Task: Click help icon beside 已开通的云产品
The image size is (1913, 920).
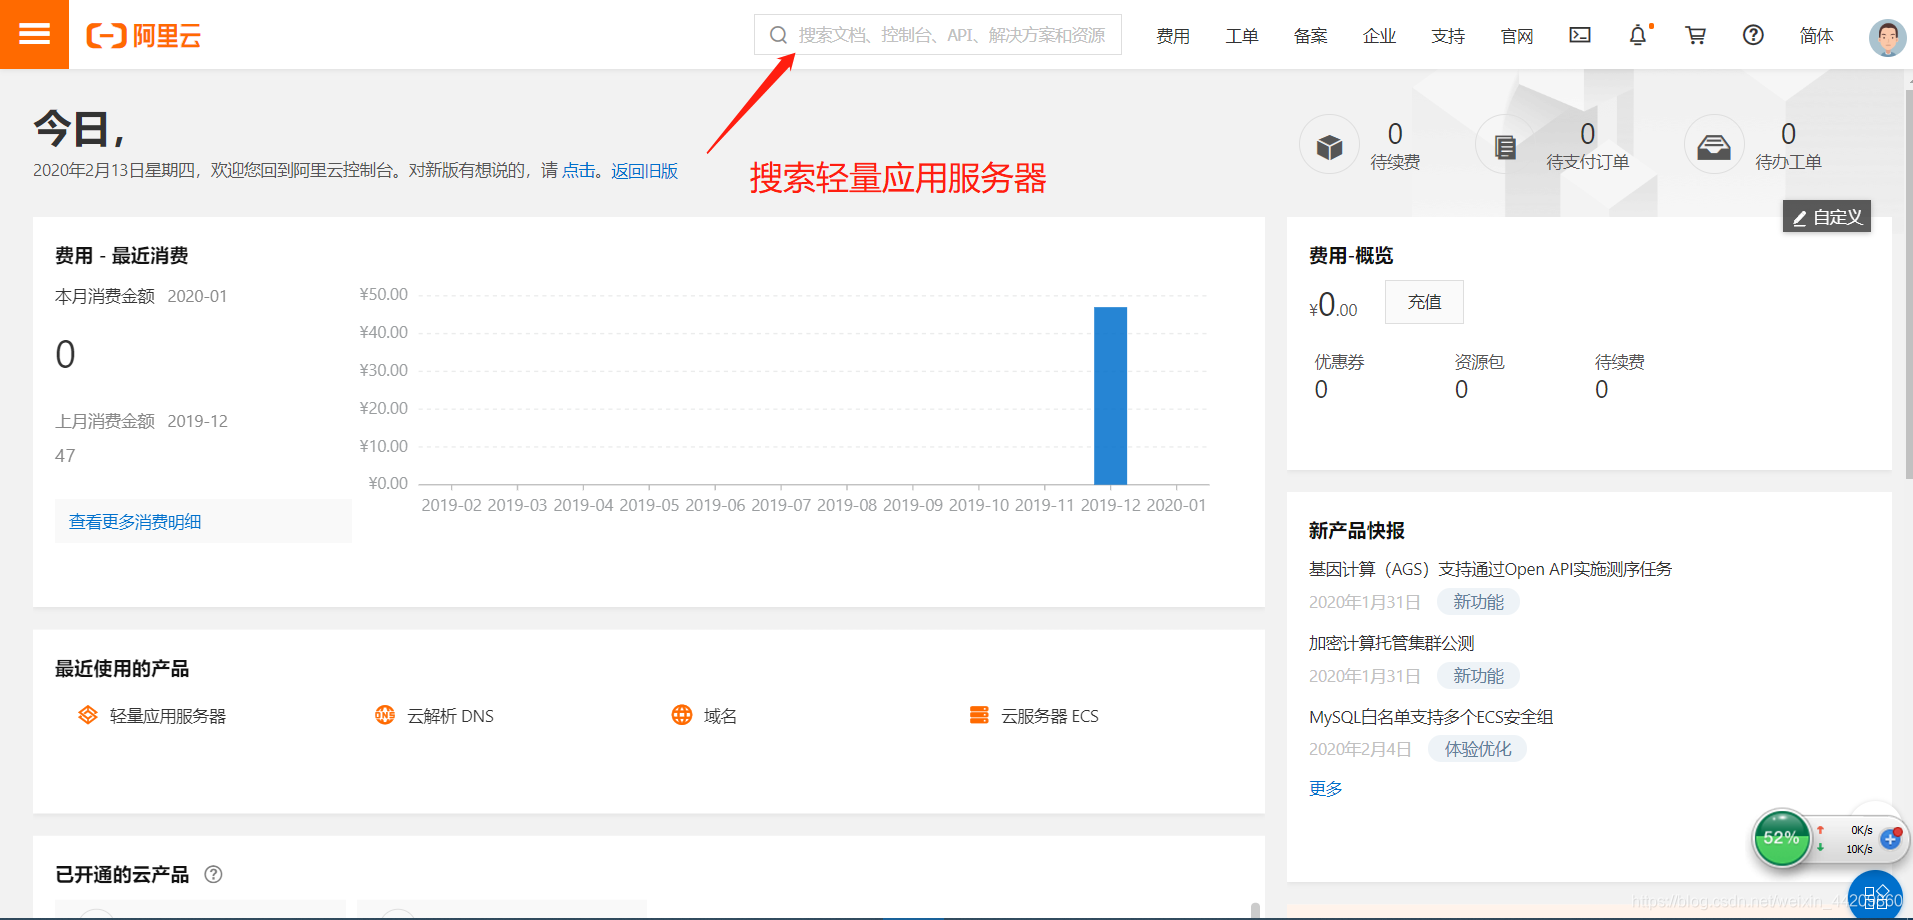Action: (213, 874)
